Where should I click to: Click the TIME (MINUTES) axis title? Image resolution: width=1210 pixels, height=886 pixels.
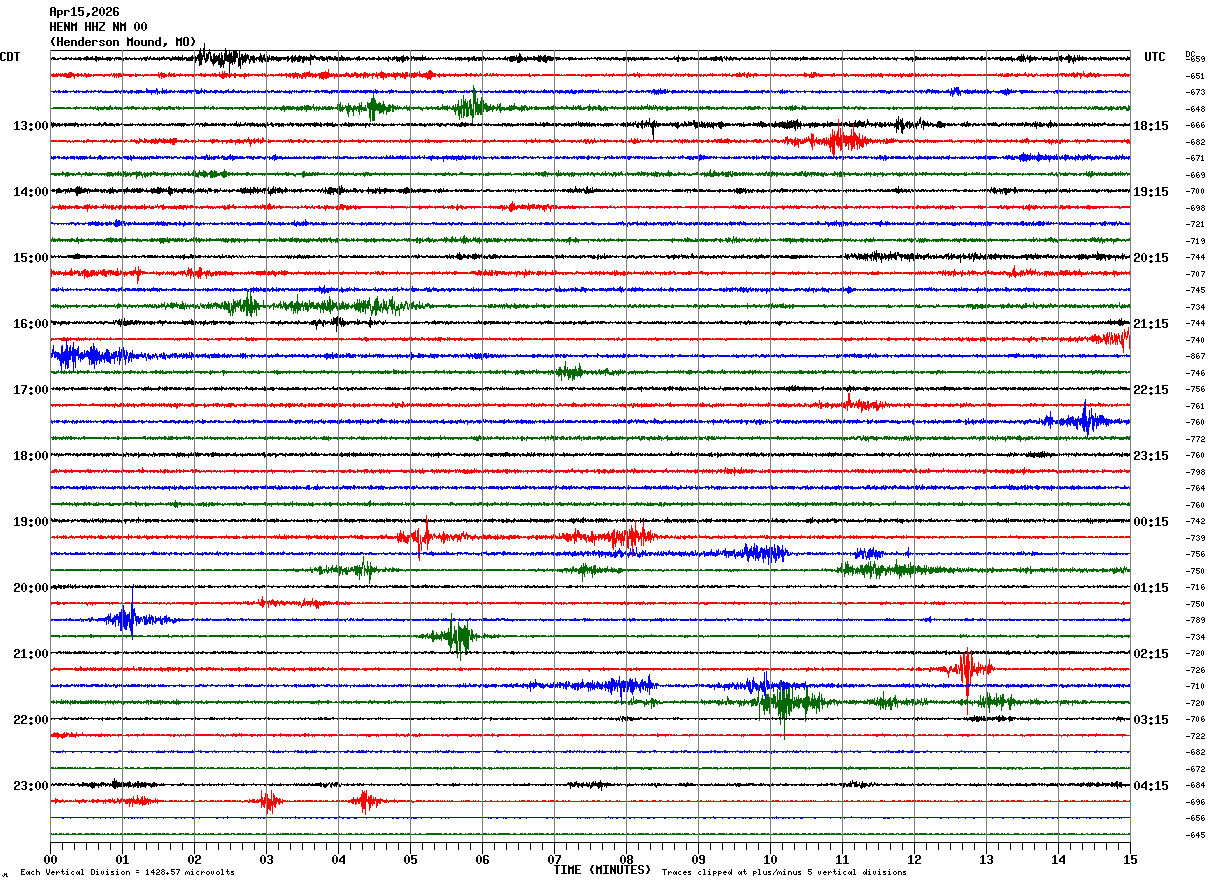point(602,870)
